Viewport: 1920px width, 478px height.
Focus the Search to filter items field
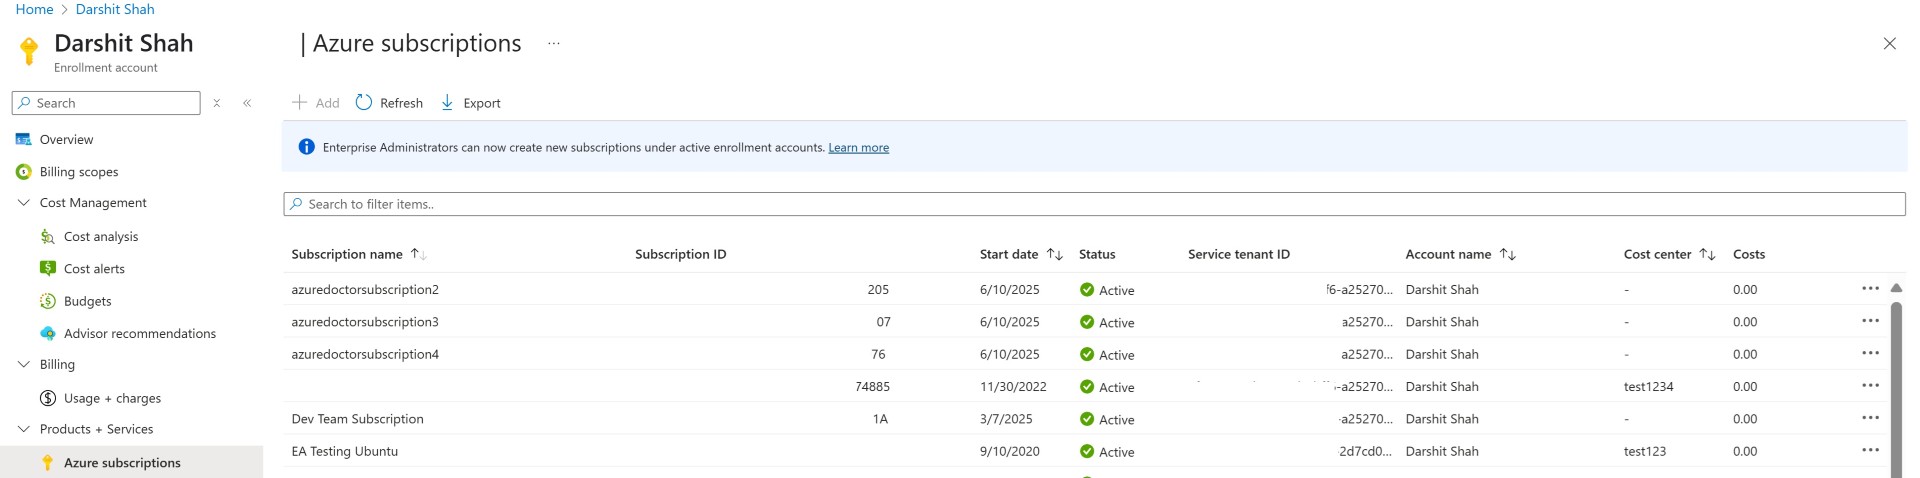pyautogui.click(x=1094, y=204)
